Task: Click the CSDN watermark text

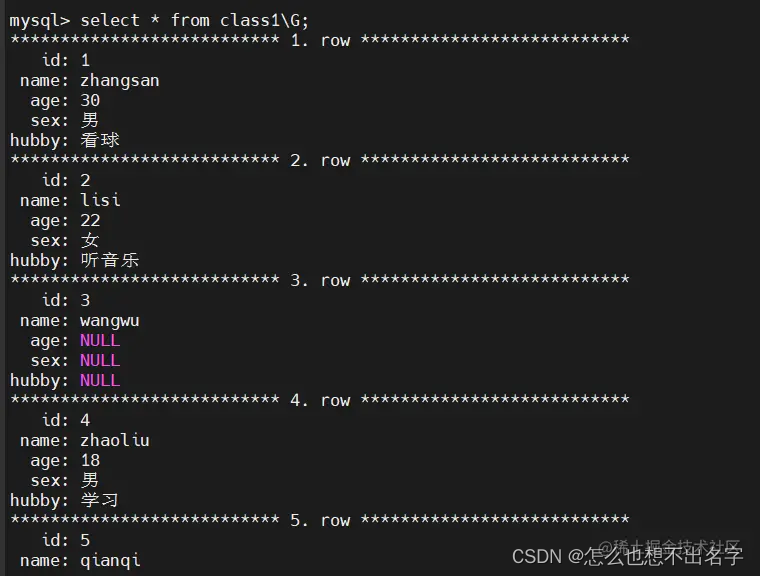Action: tap(627, 556)
